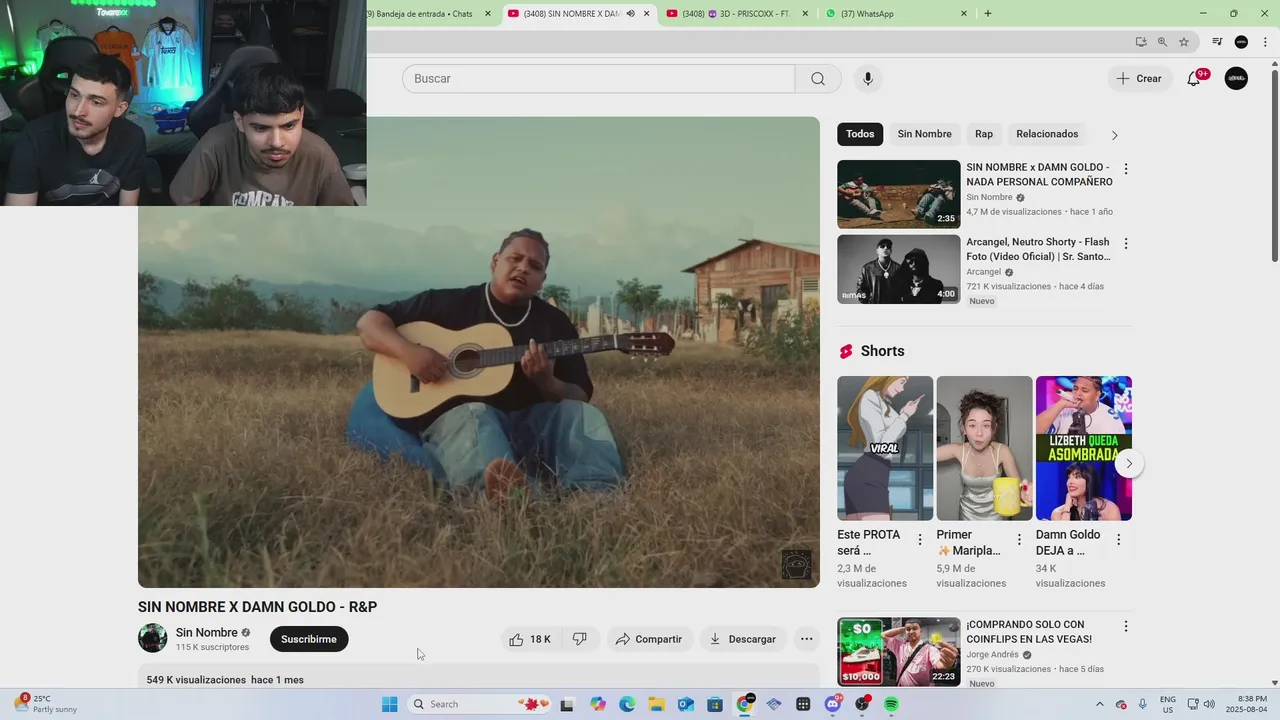Click the Descargar button
1280x720 pixels.
click(x=743, y=639)
